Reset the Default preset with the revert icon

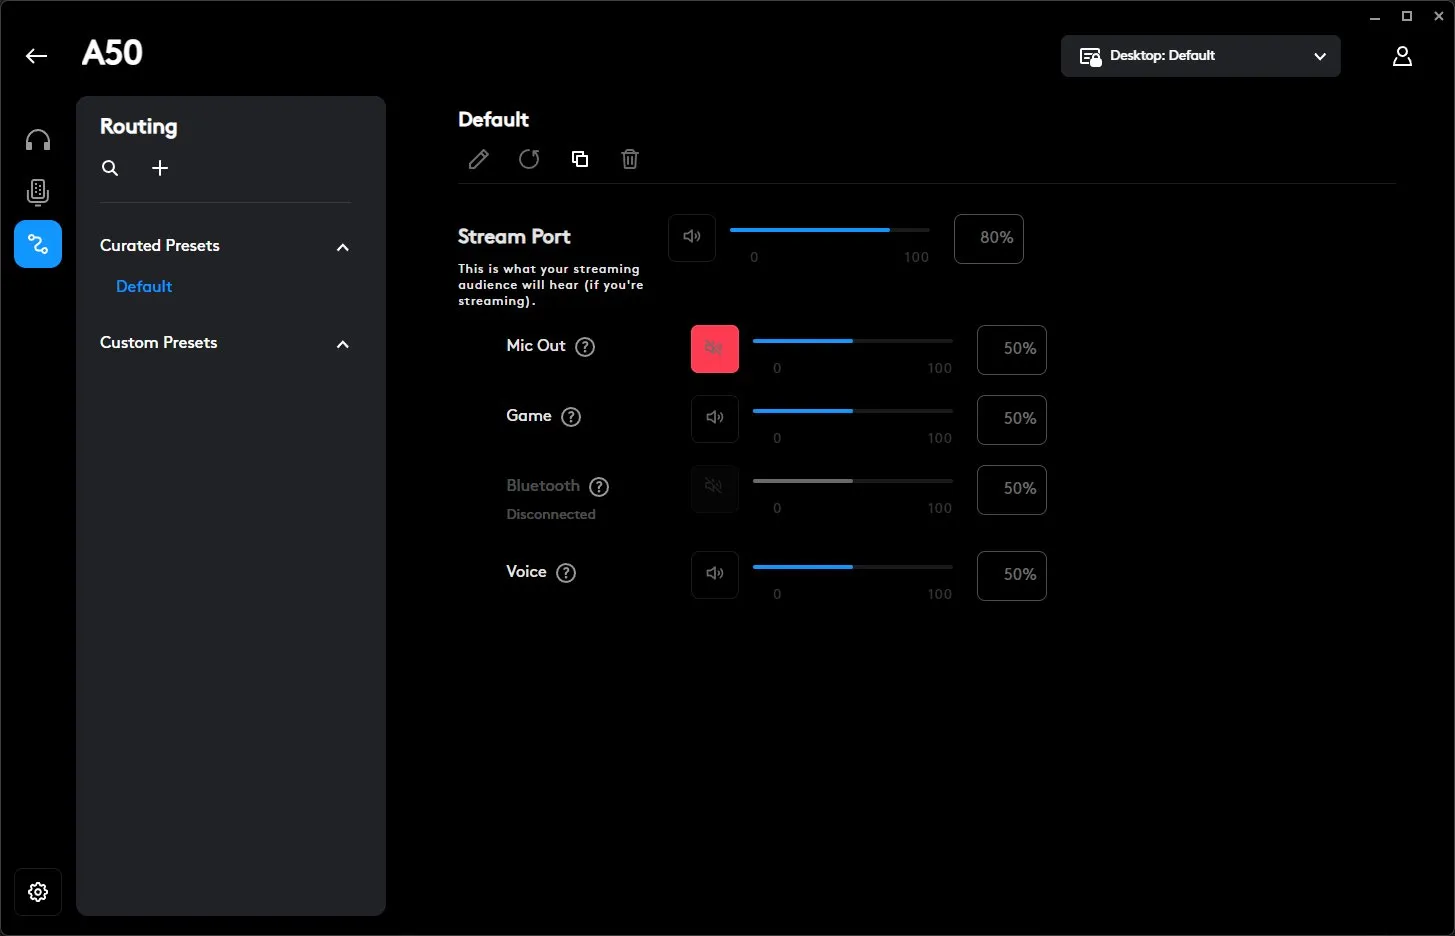(x=529, y=159)
